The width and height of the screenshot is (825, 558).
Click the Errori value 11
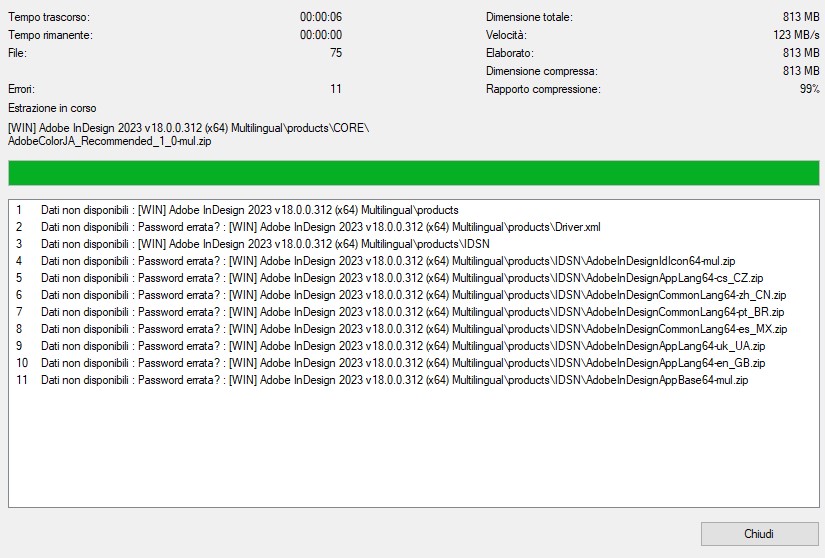click(336, 89)
